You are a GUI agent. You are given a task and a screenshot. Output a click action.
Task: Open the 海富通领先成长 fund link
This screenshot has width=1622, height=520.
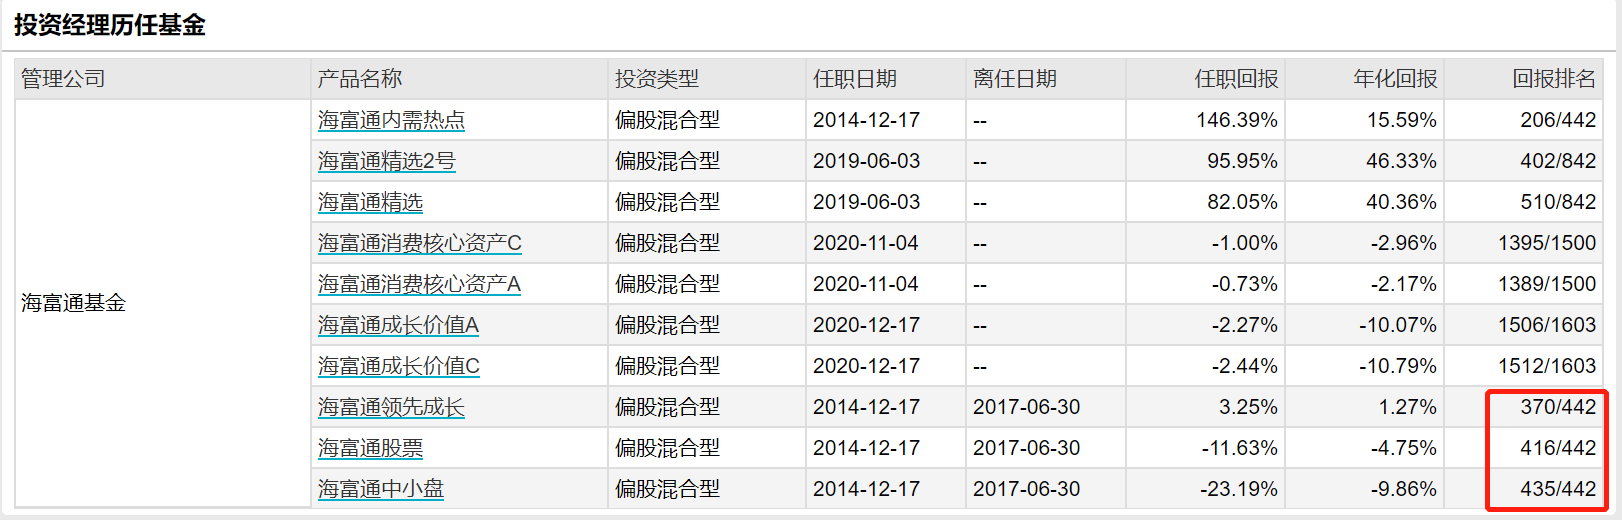coord(391,407)
